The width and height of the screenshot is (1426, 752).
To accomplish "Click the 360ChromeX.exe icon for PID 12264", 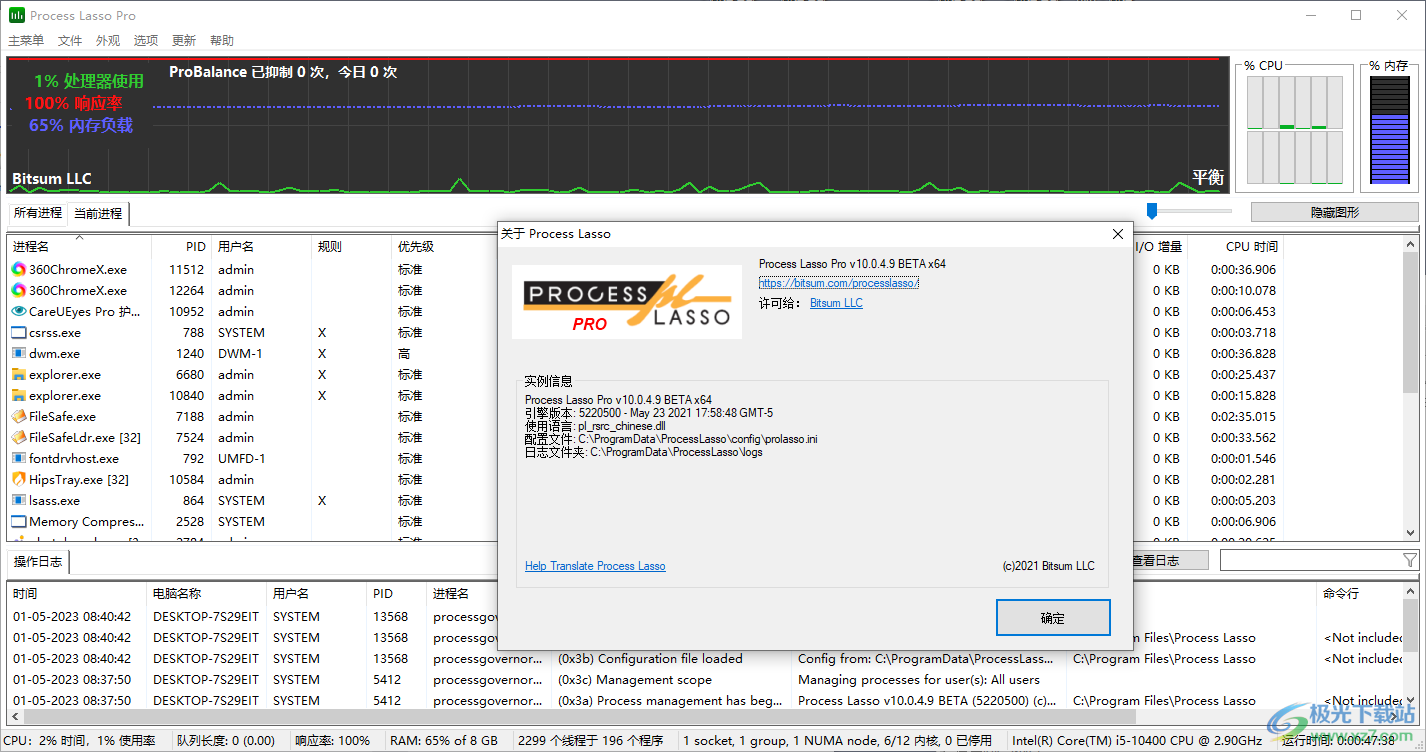I will pyautogui.click(x=18, y=290).
